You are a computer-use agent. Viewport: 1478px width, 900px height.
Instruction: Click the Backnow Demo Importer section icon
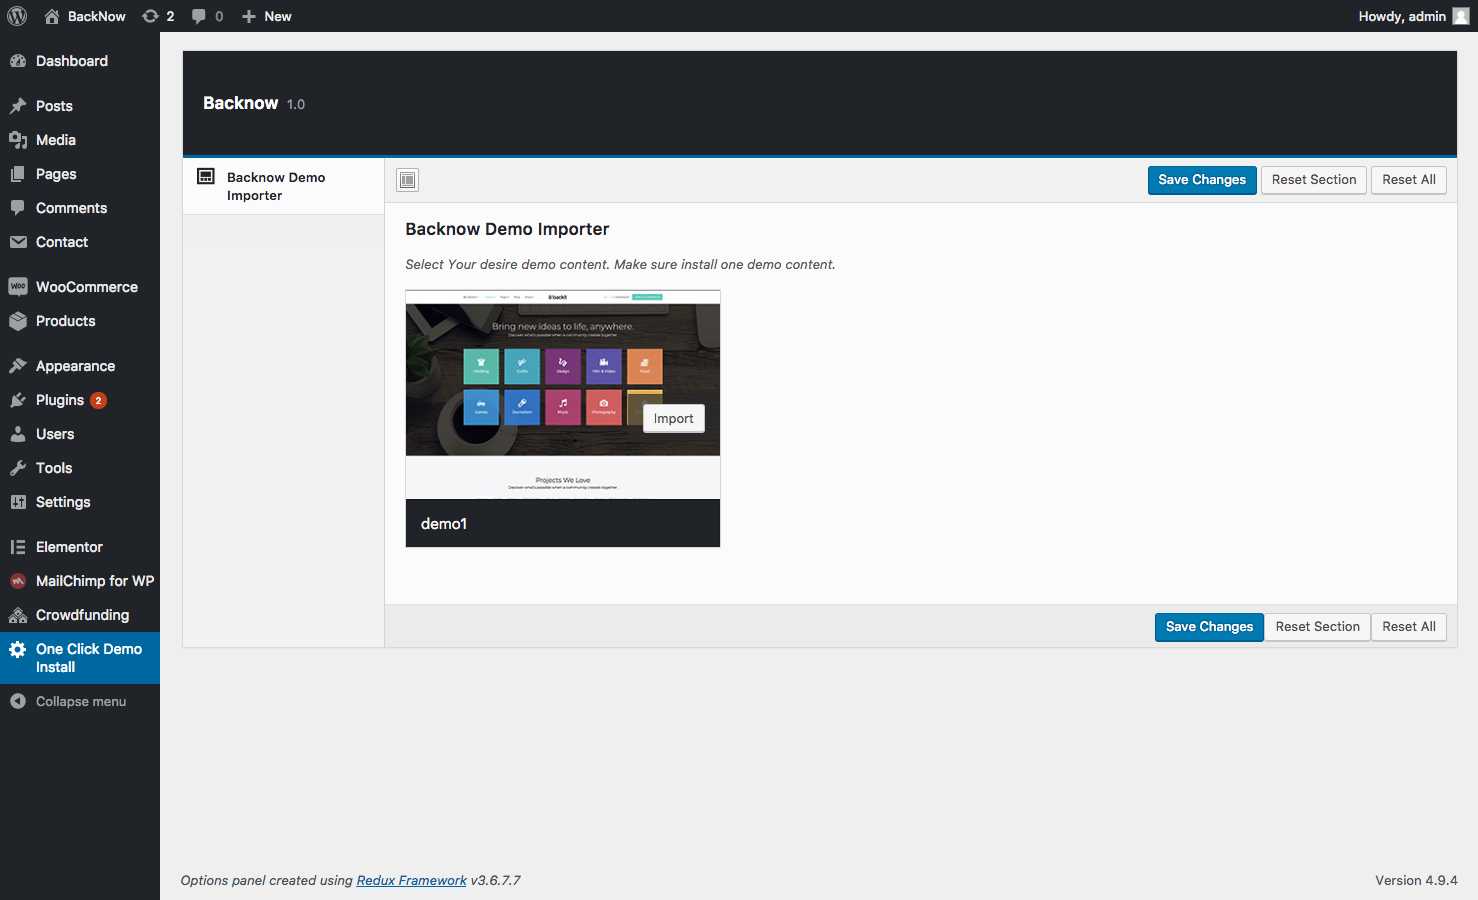[x=206, y=177]
